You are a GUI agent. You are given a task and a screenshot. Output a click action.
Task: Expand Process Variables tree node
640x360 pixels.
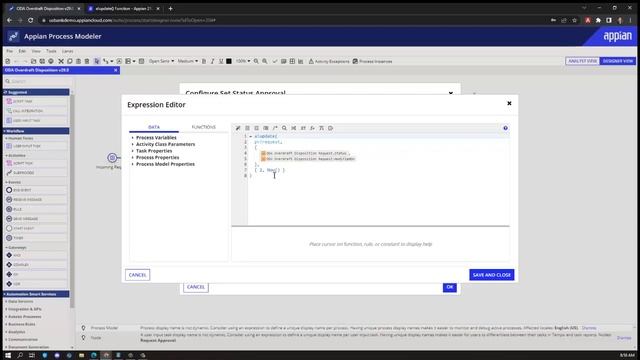(133, 138)
